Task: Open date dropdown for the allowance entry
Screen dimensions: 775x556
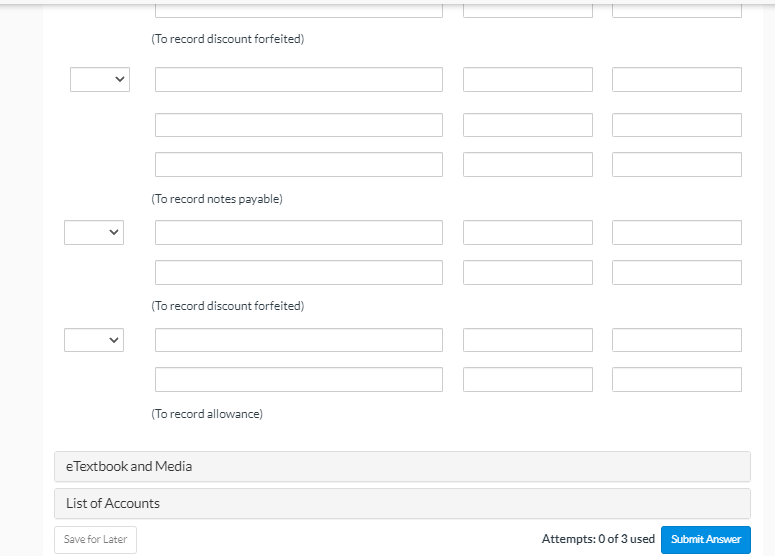Action: pos(94,340)
